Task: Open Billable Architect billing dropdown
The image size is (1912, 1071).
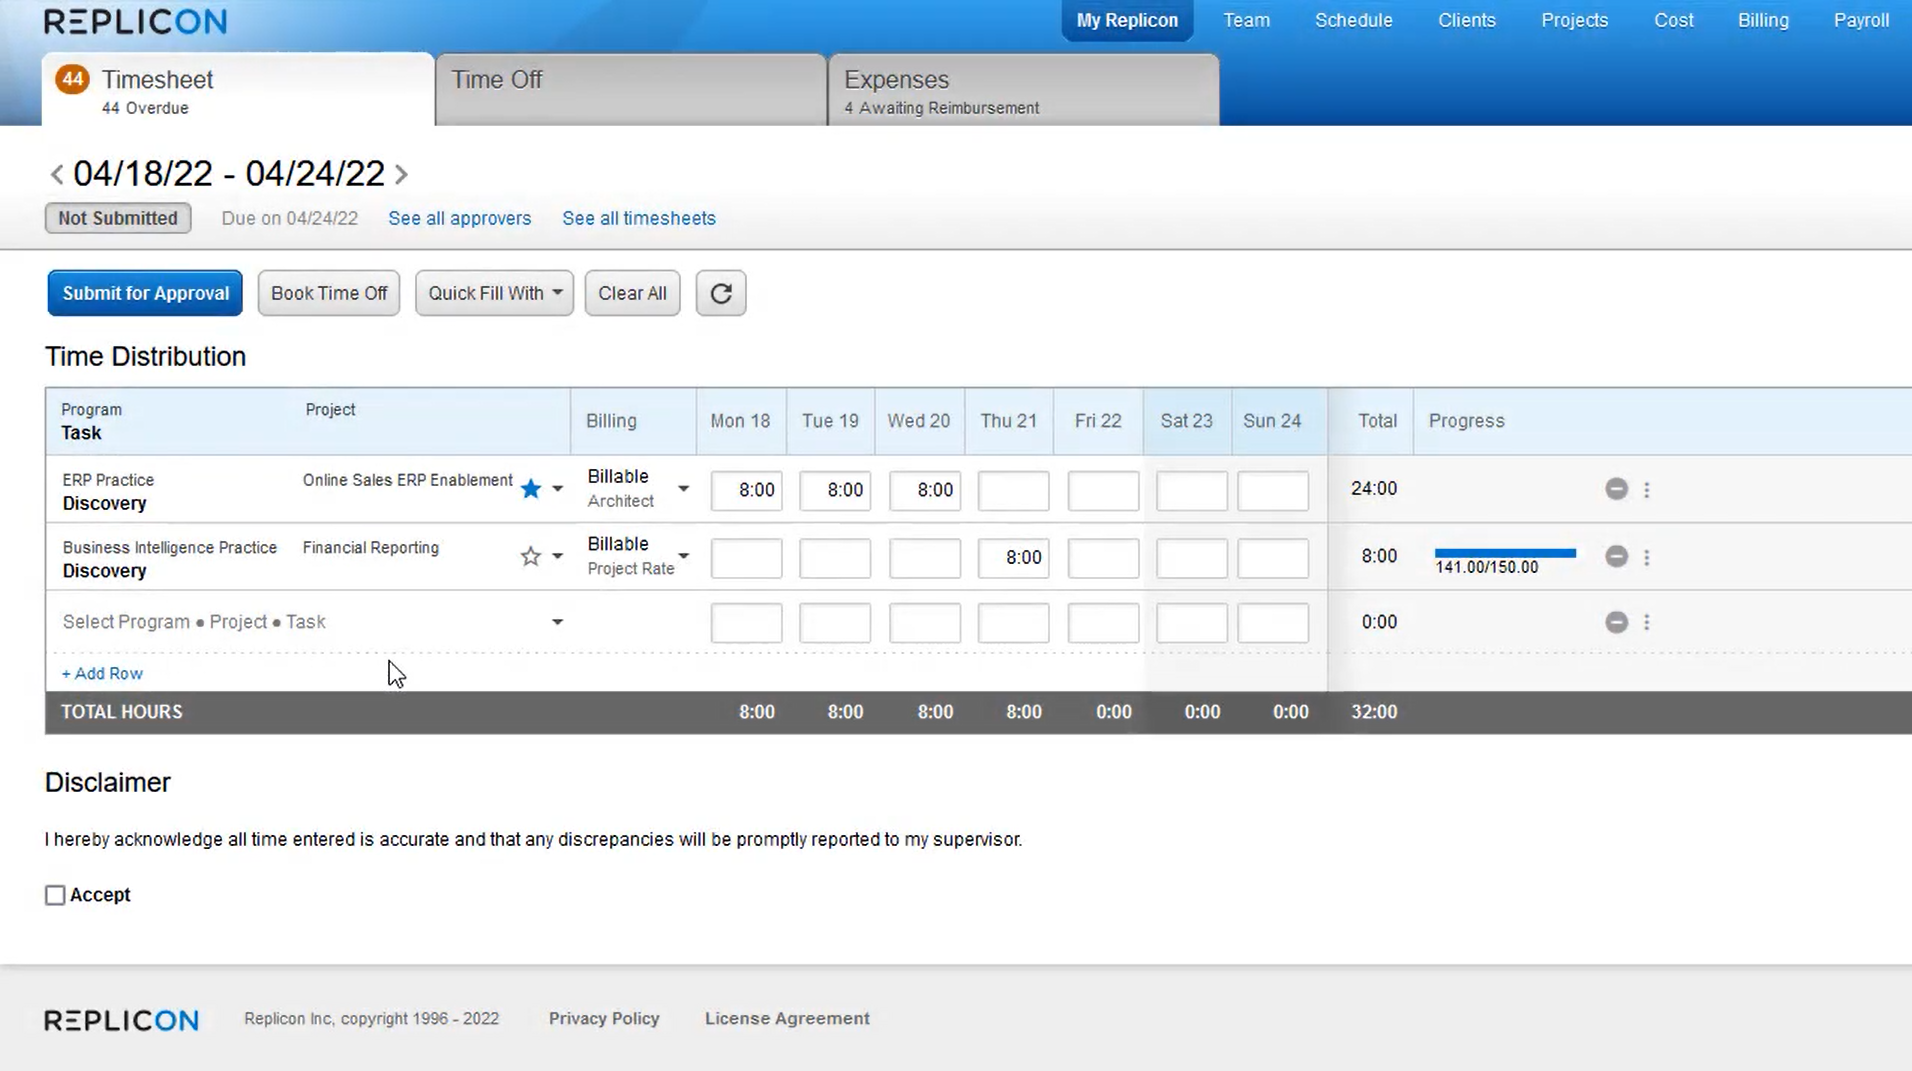Action: (x=683, y=489)
